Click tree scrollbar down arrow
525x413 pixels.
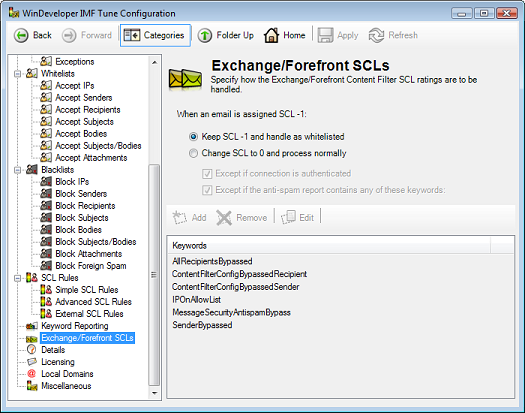(154, 393)
